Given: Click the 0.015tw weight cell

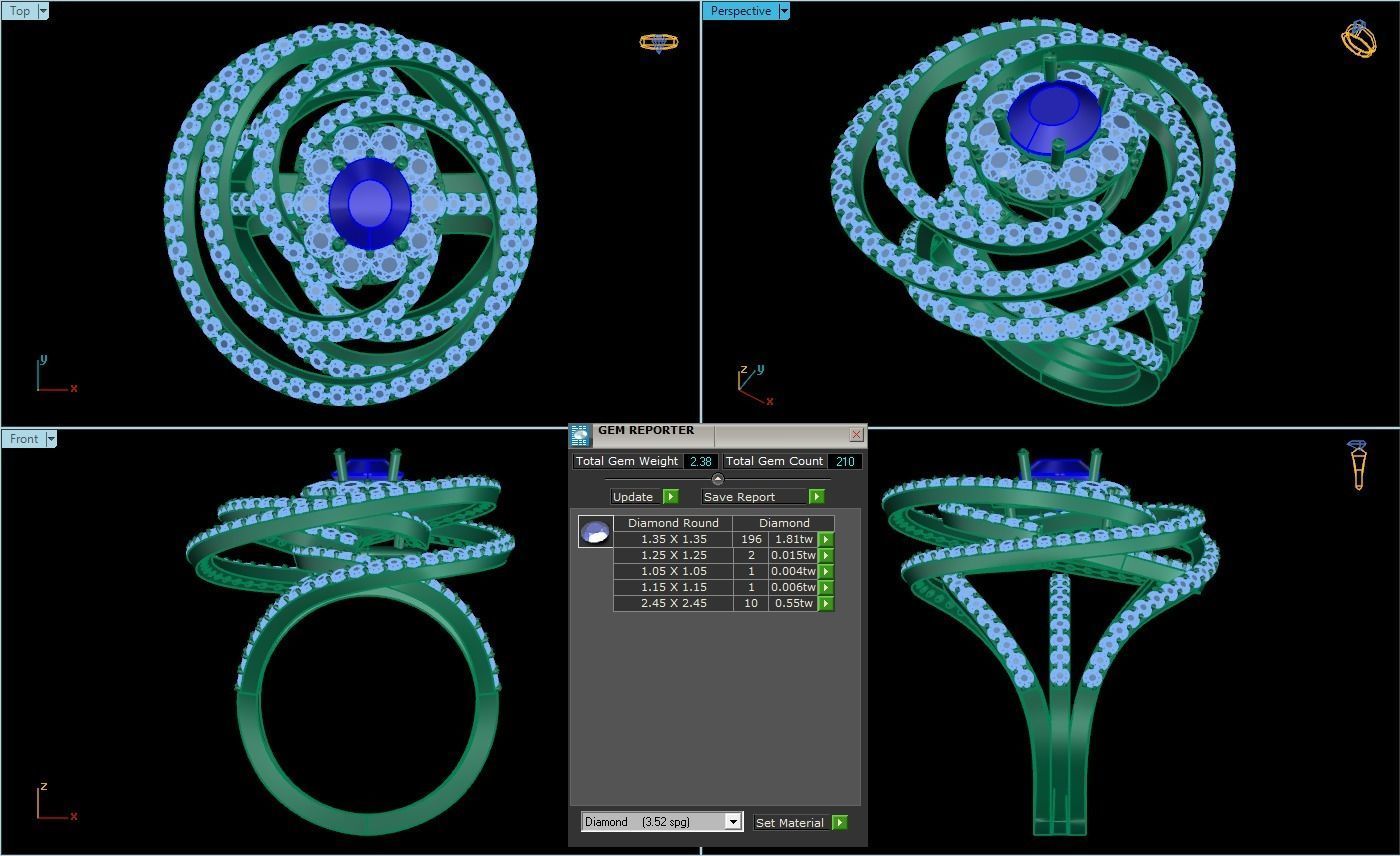Looking at the screenshot, I should click(794, 555).
